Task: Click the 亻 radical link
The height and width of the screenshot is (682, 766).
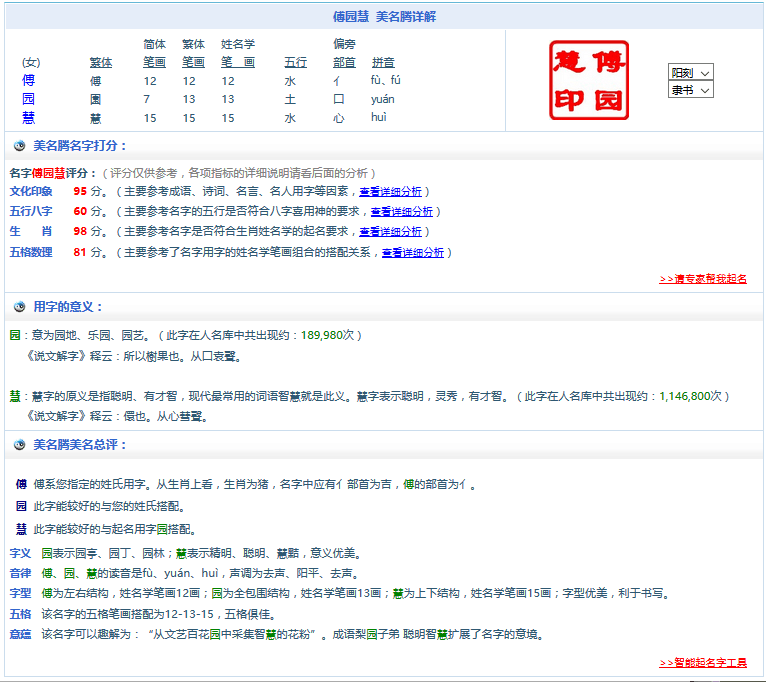Action: [338, 81]
